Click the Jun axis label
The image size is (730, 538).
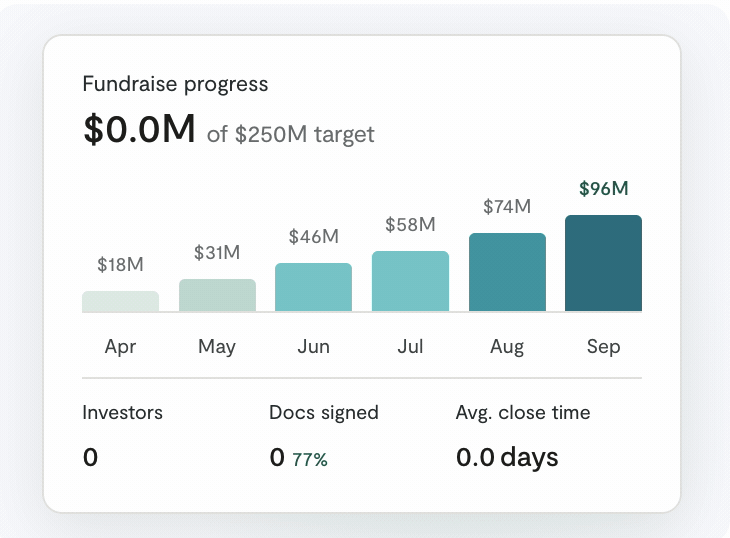(314, 347)
